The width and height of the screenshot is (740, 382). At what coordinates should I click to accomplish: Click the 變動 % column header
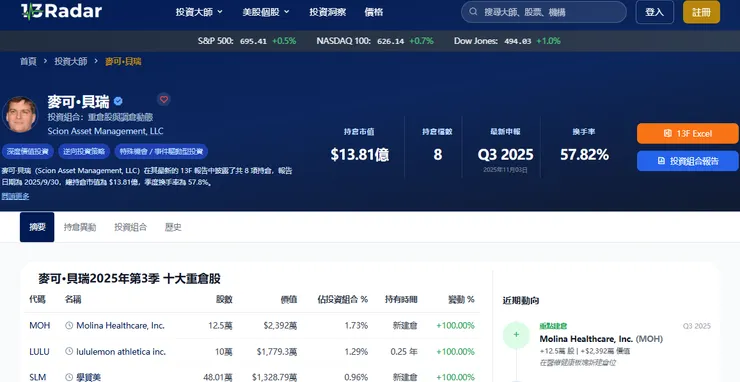pos(461,299)
